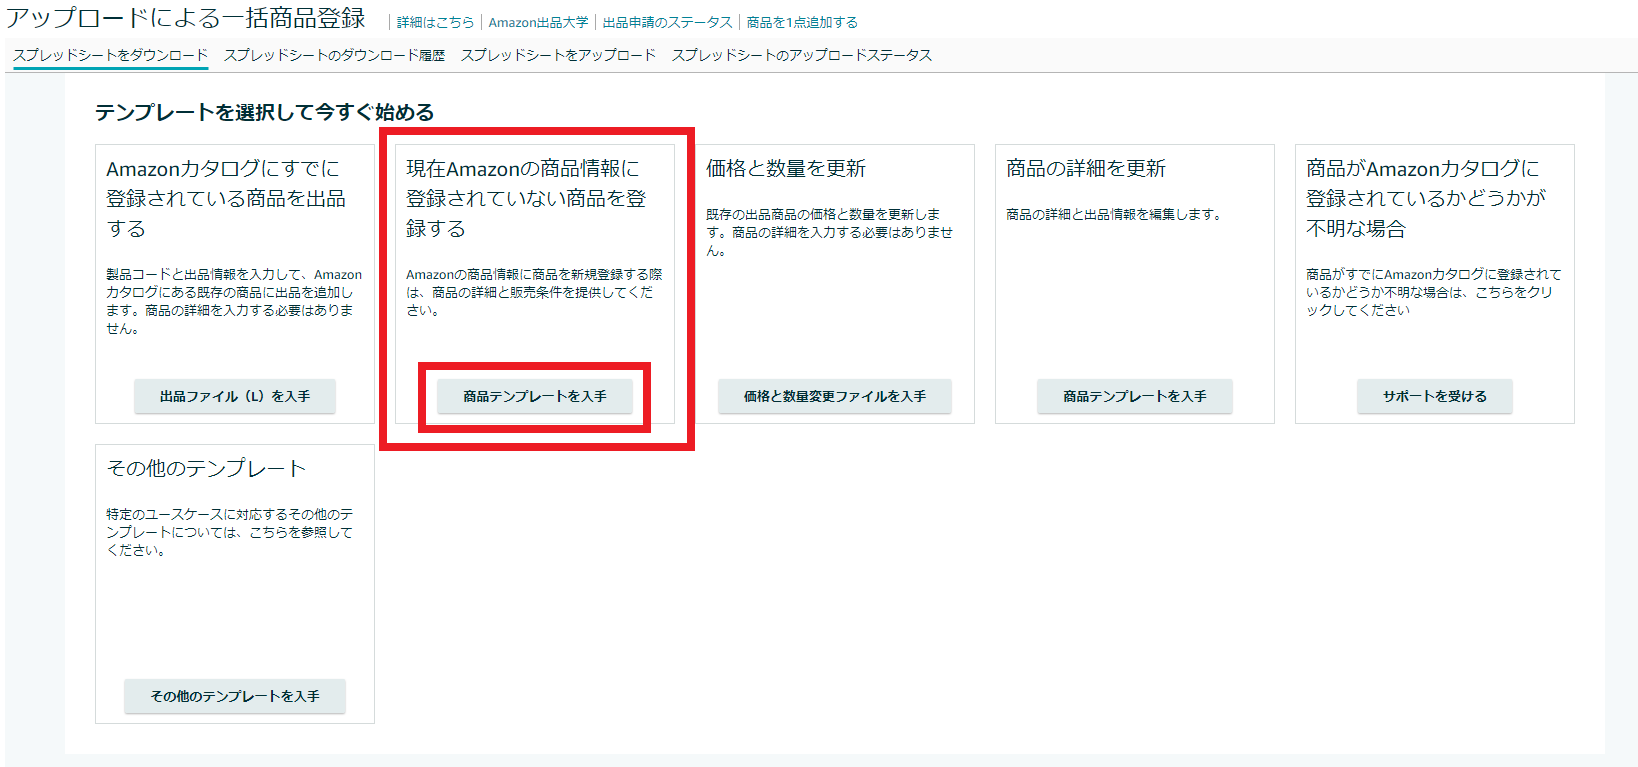Click 商品を1点追加する link
The image size is (1638, 767).
point(802,22)
